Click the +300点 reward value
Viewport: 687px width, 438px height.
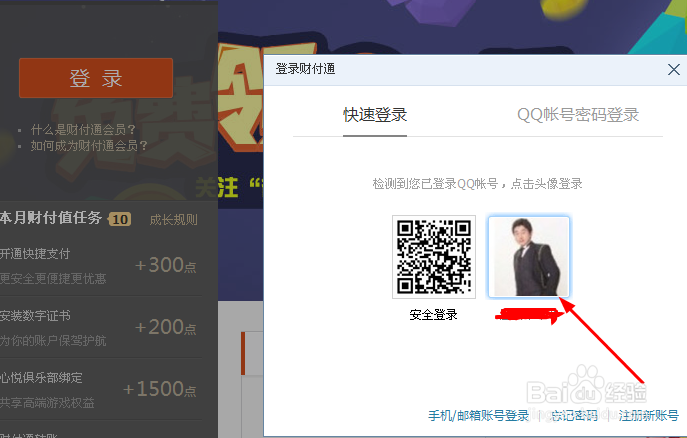(x=165, y=265)
